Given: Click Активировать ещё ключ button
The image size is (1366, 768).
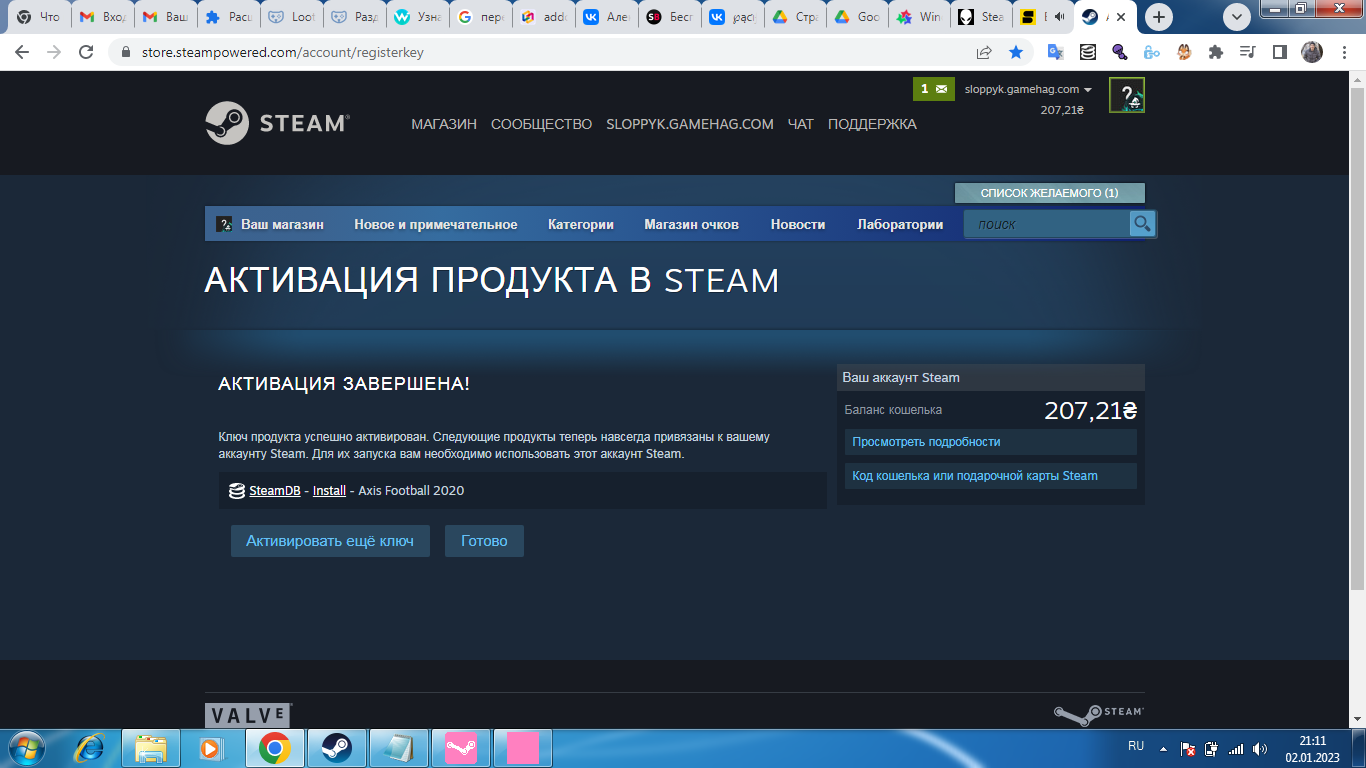Looking at the screenshot, I should 330,541.
